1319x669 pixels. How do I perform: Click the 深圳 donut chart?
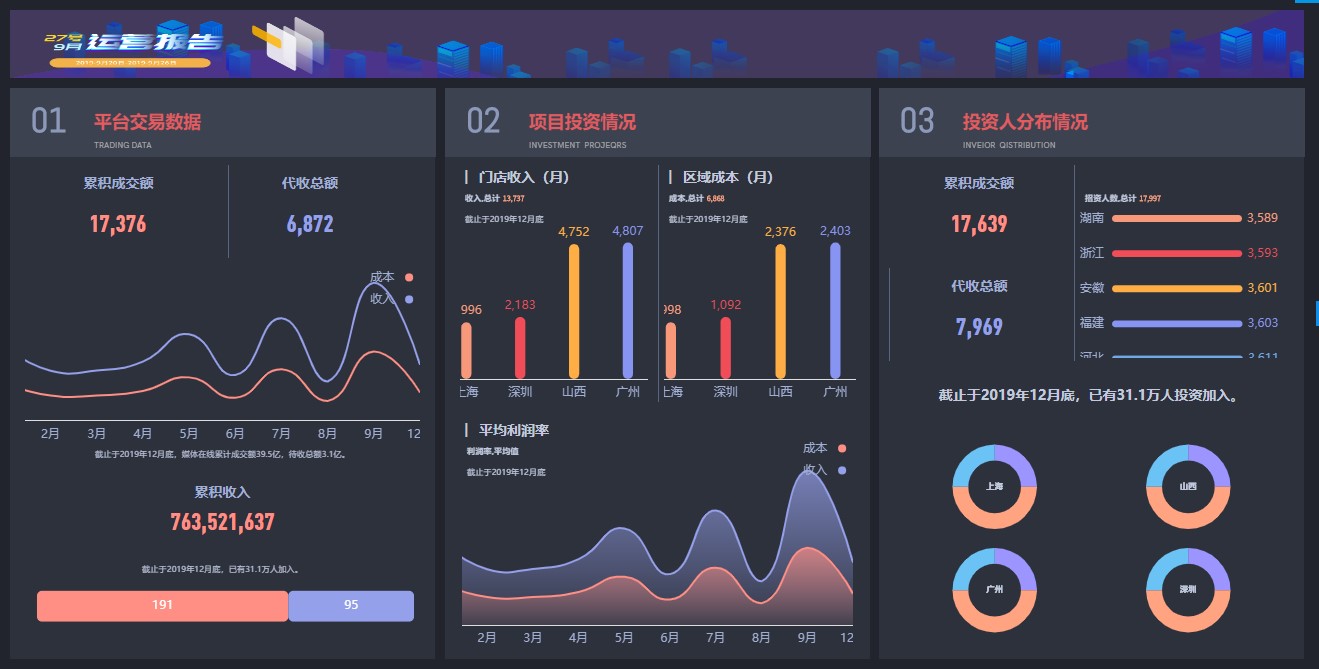1188,590
